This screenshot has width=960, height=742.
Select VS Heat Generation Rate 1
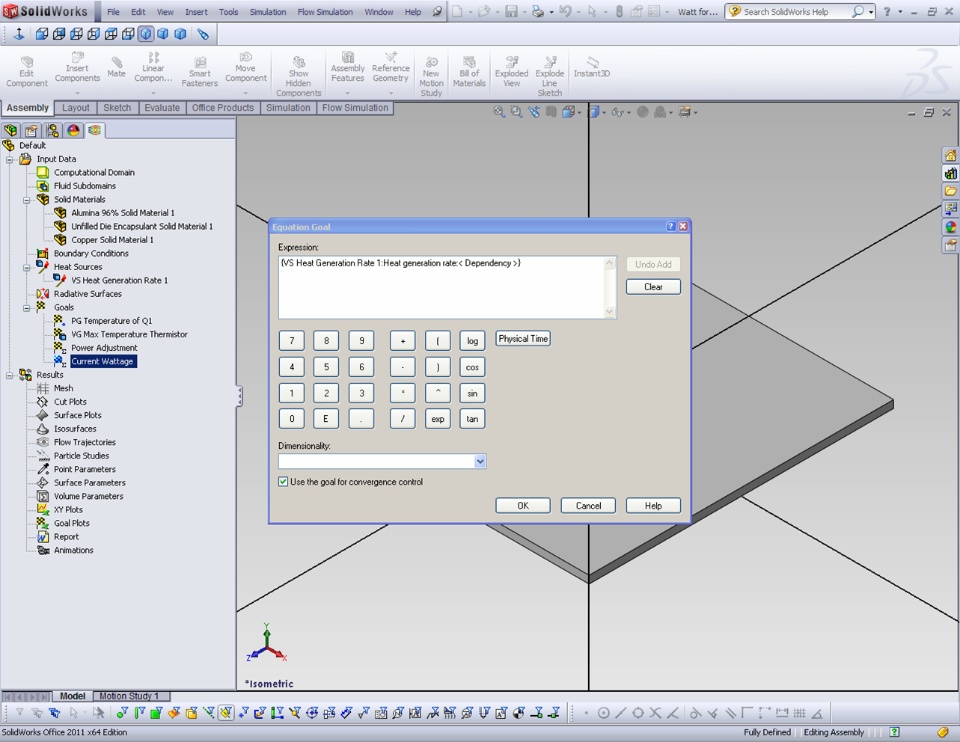coord(119,280)
